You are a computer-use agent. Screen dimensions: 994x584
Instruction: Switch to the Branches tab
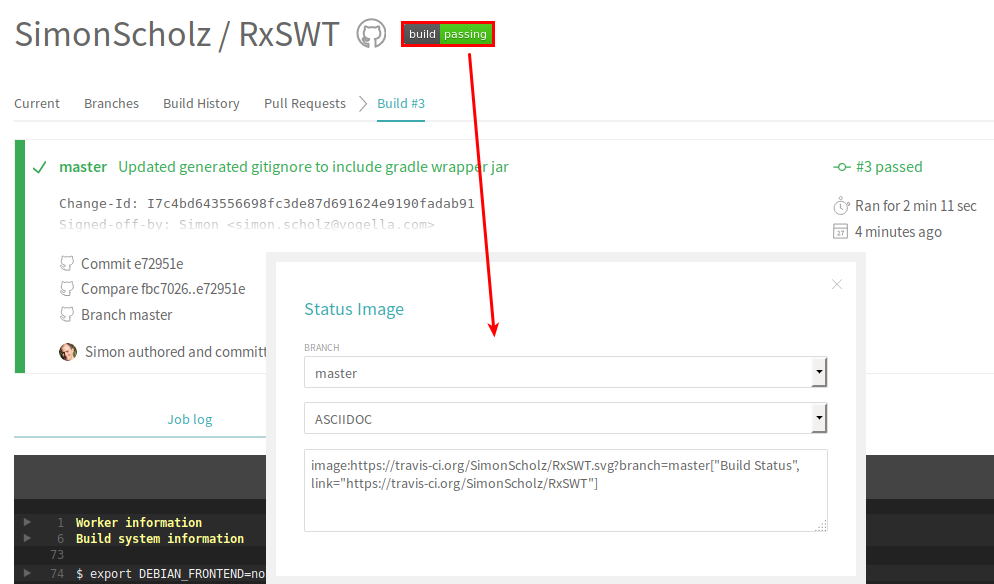112,103
